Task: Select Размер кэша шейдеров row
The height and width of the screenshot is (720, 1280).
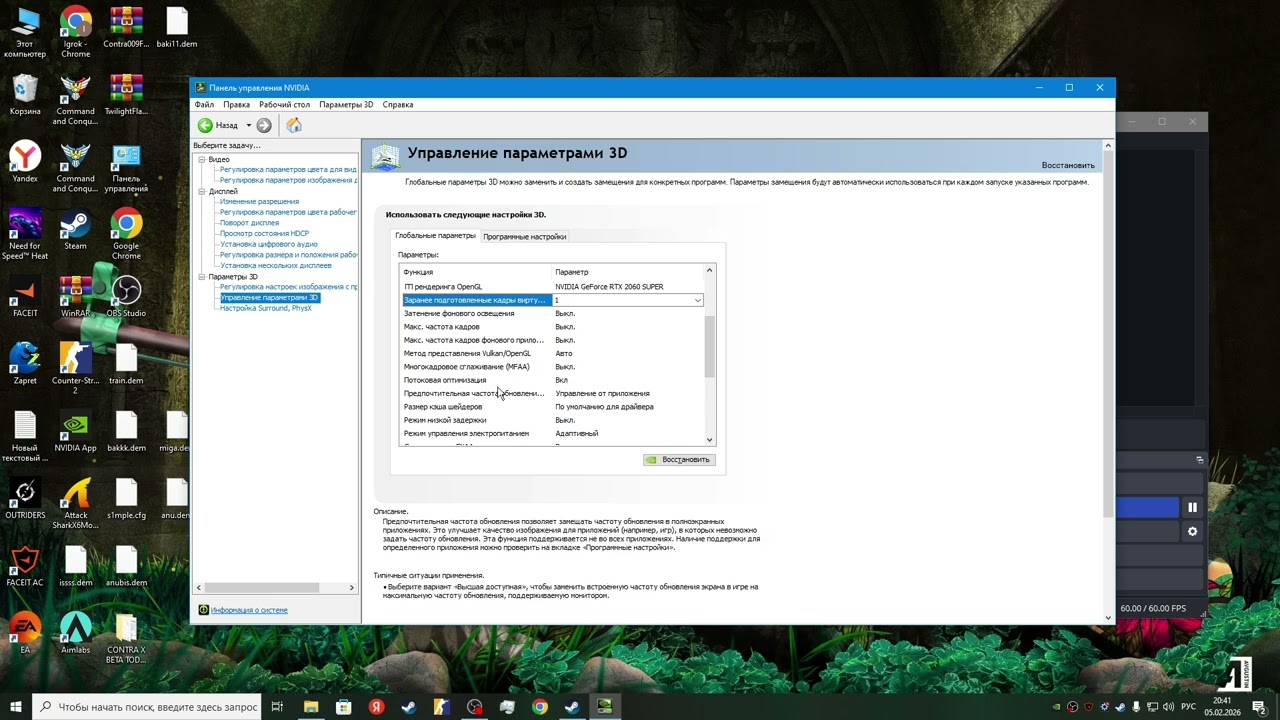Action: click(x=552, y=407)
